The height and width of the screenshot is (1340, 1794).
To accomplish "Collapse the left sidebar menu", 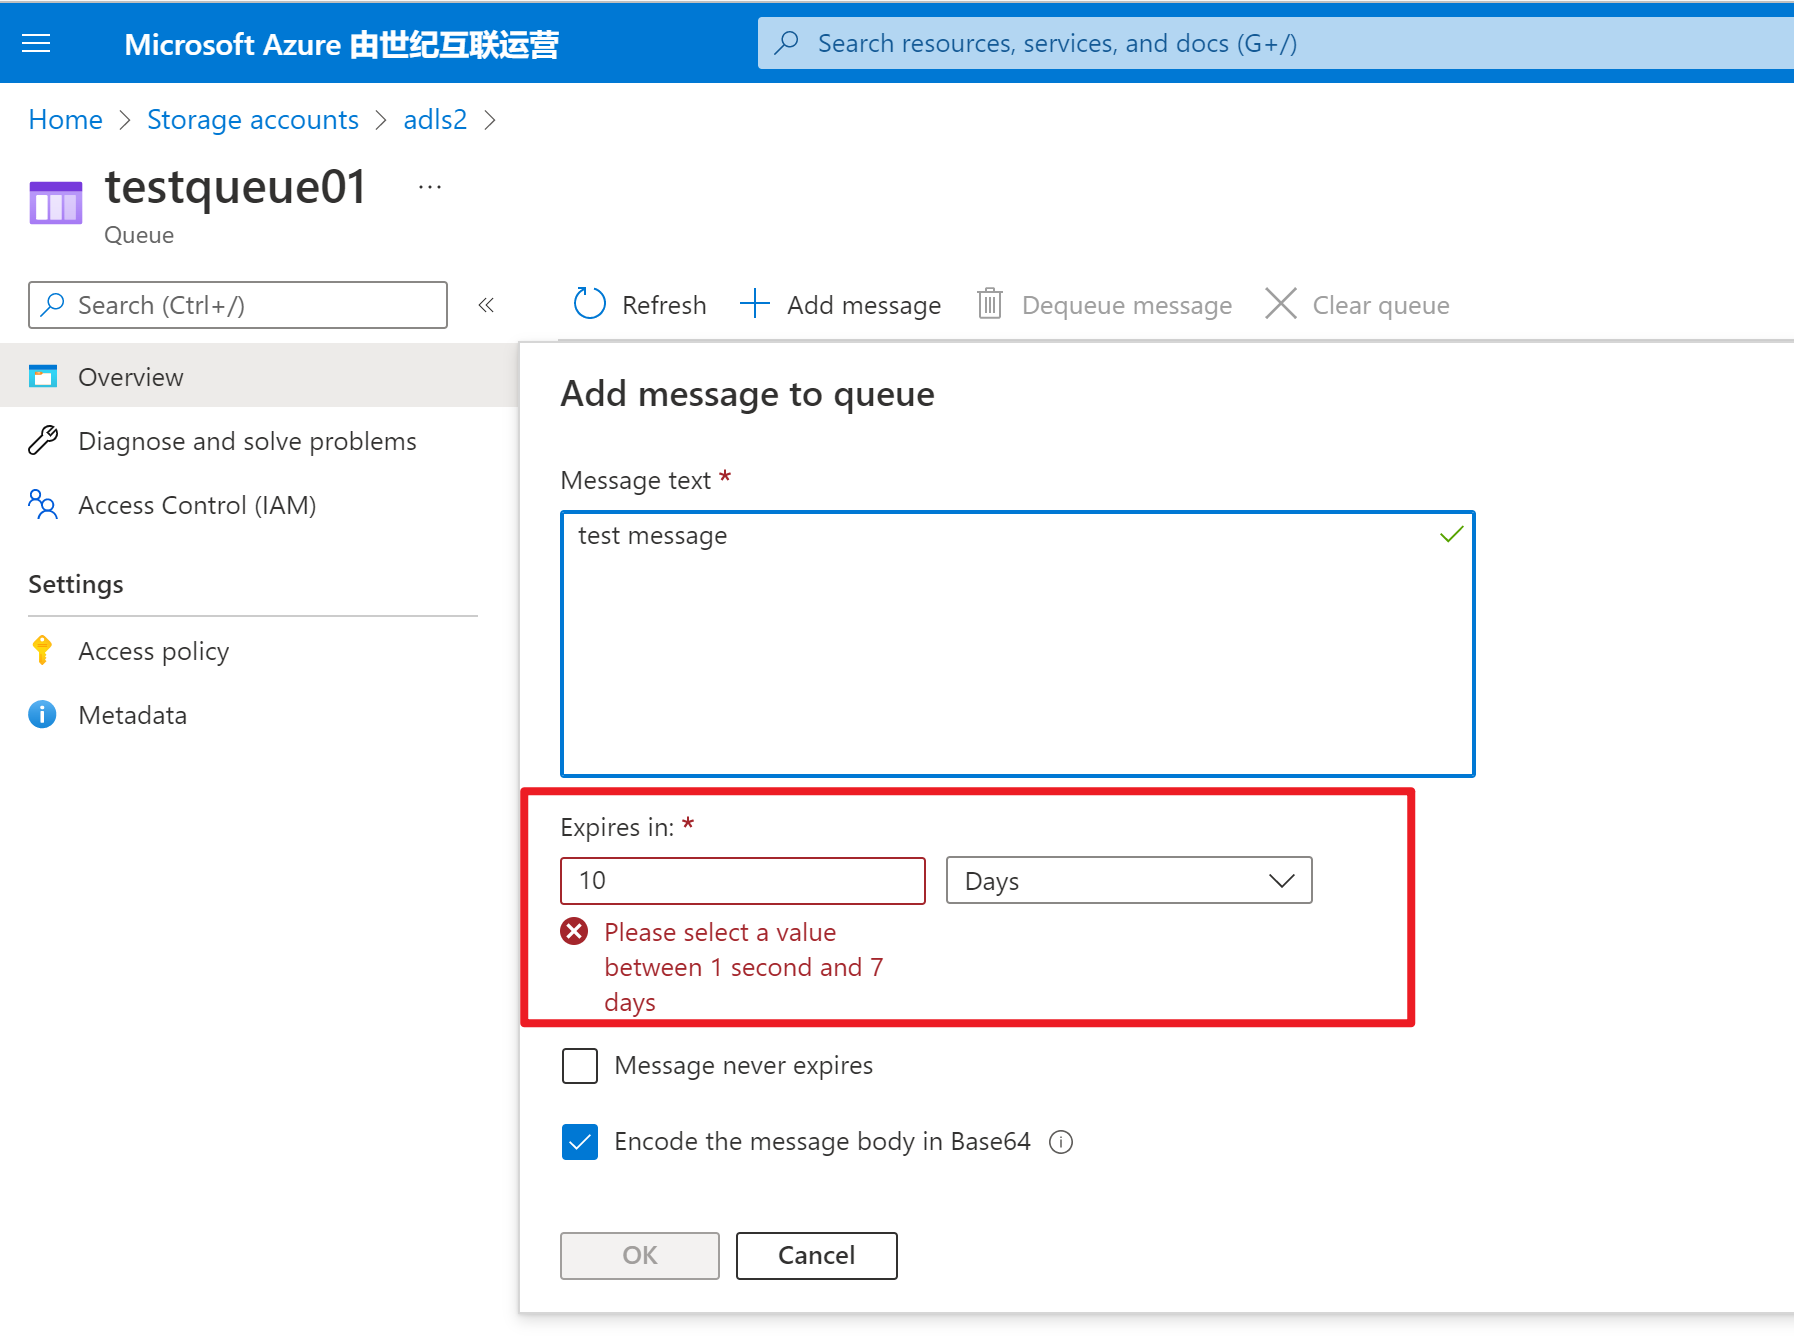I will click(486, 305).
